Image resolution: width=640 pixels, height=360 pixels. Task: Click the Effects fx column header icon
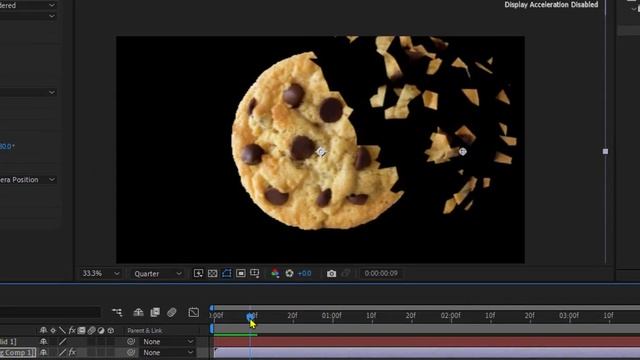(72, 331)
